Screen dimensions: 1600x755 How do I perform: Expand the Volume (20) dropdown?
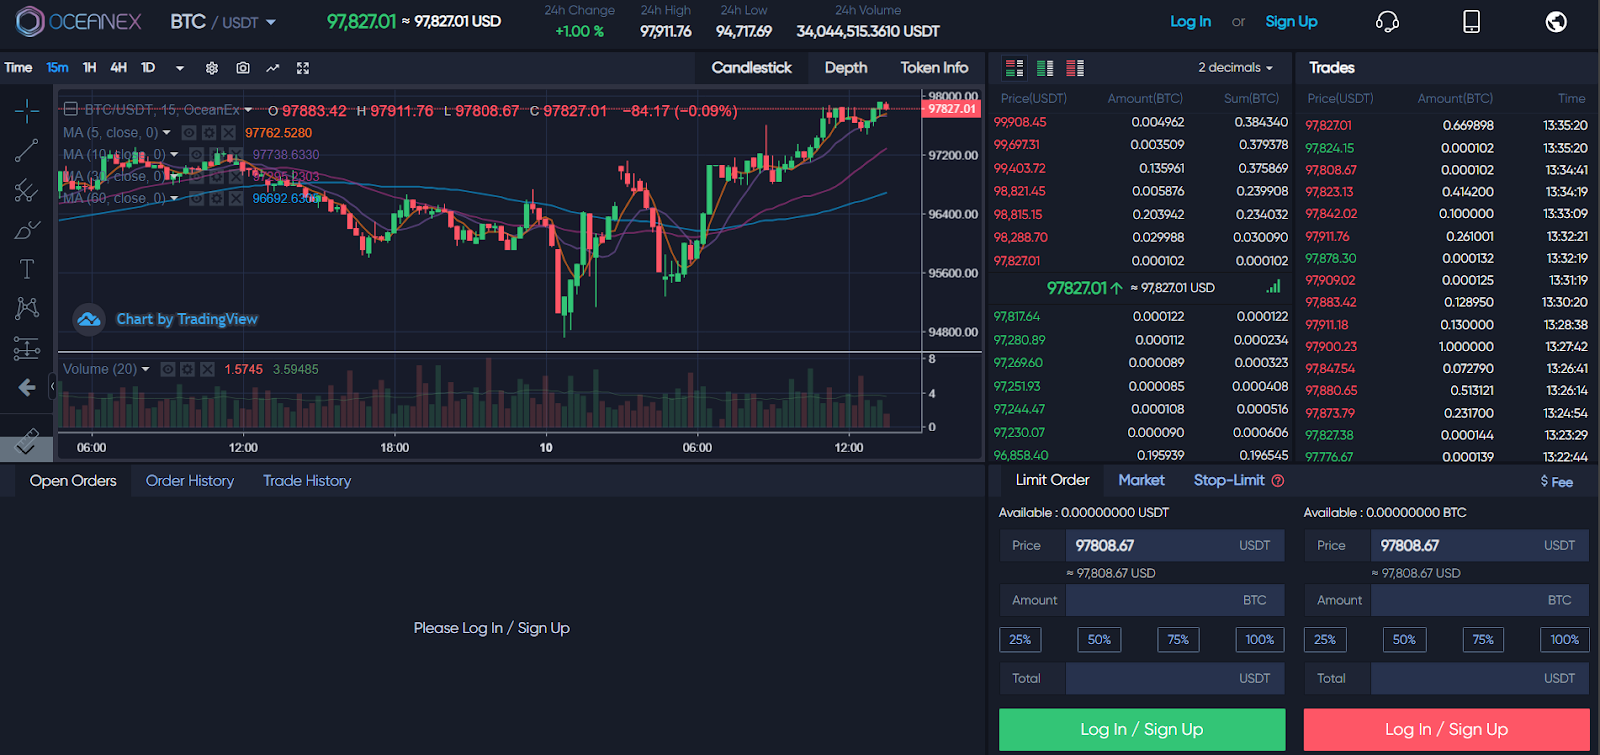pyautogui.click(x=145, y=369)
